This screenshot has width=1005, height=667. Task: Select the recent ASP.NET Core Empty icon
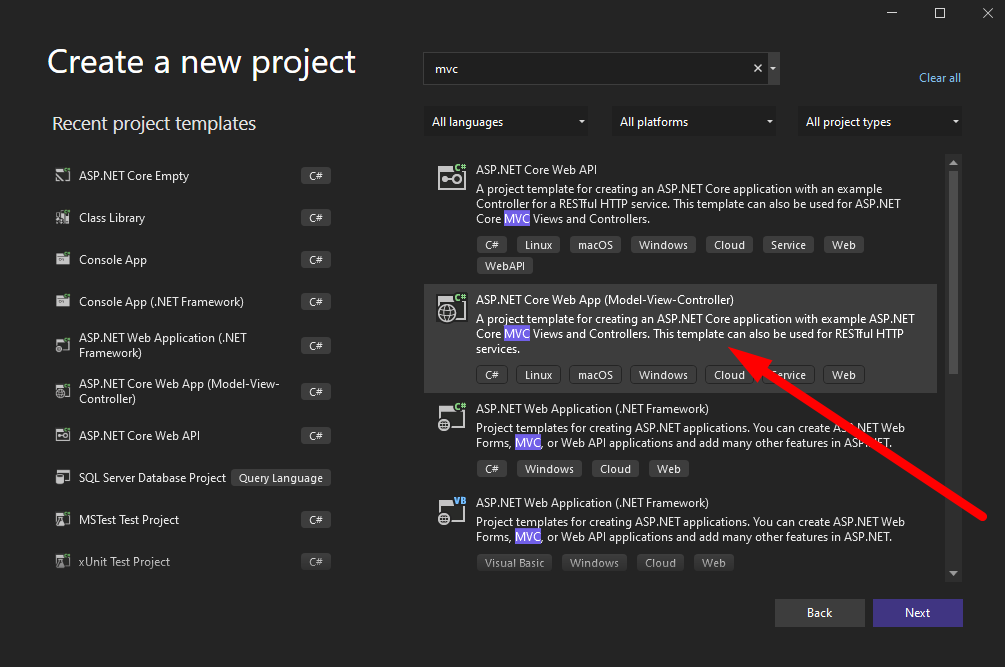(62, 176)
